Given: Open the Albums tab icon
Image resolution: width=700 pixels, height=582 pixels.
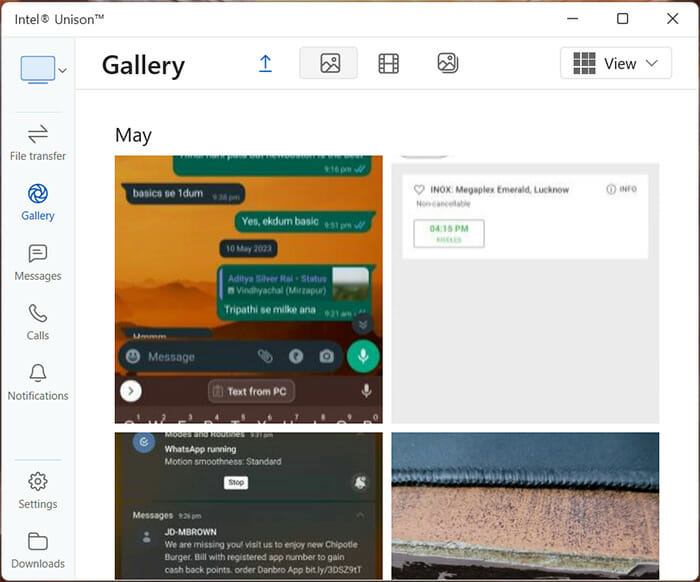Looking at the screenshot, I should click(447, 64).
